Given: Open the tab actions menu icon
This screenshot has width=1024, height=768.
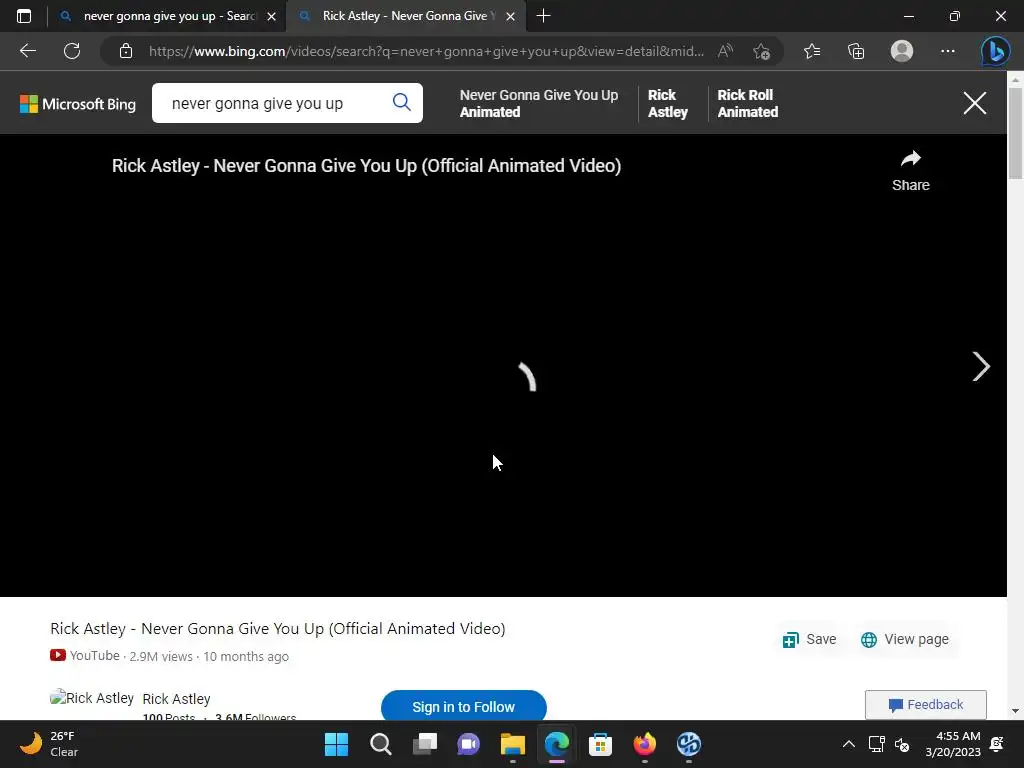Looking at the screenshot, I should coord(24,16).
